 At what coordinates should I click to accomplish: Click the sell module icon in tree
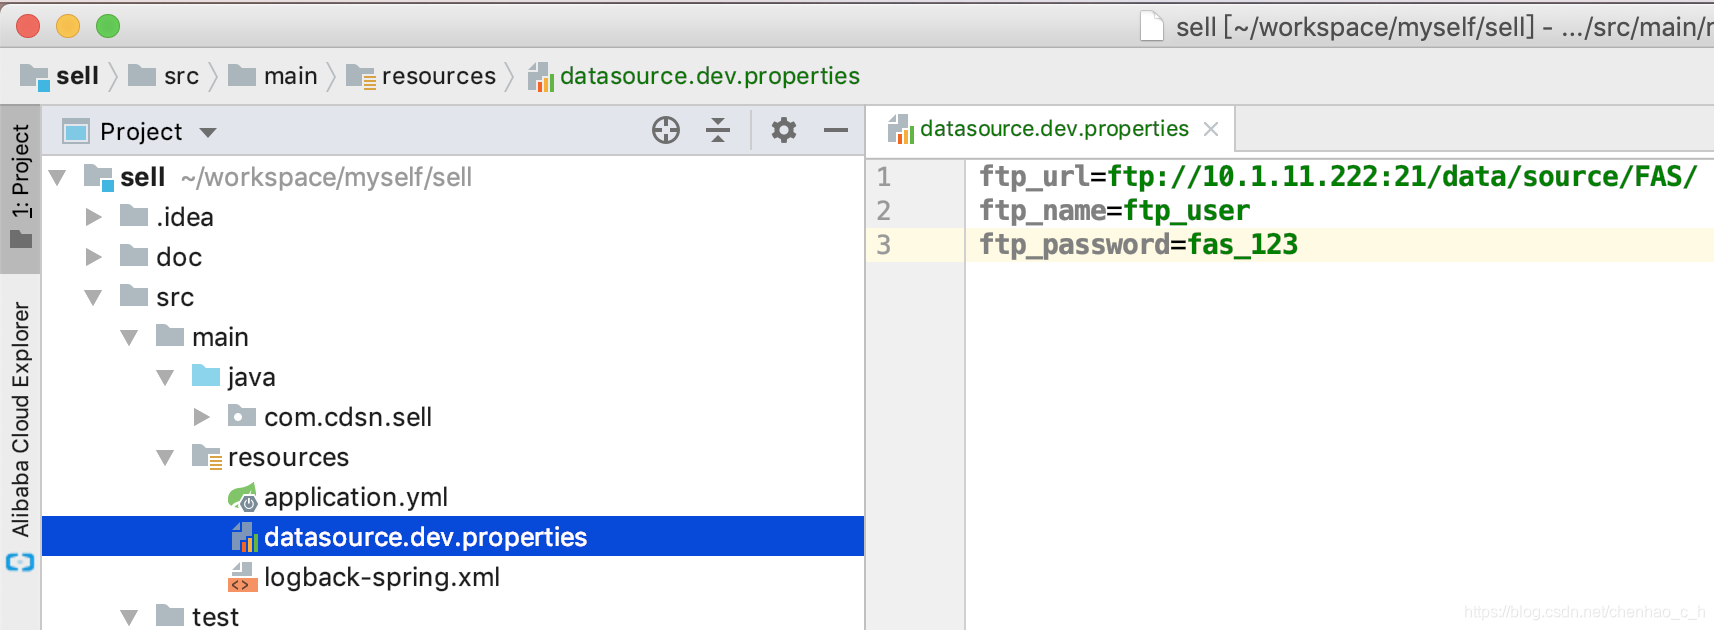(98, 177)
